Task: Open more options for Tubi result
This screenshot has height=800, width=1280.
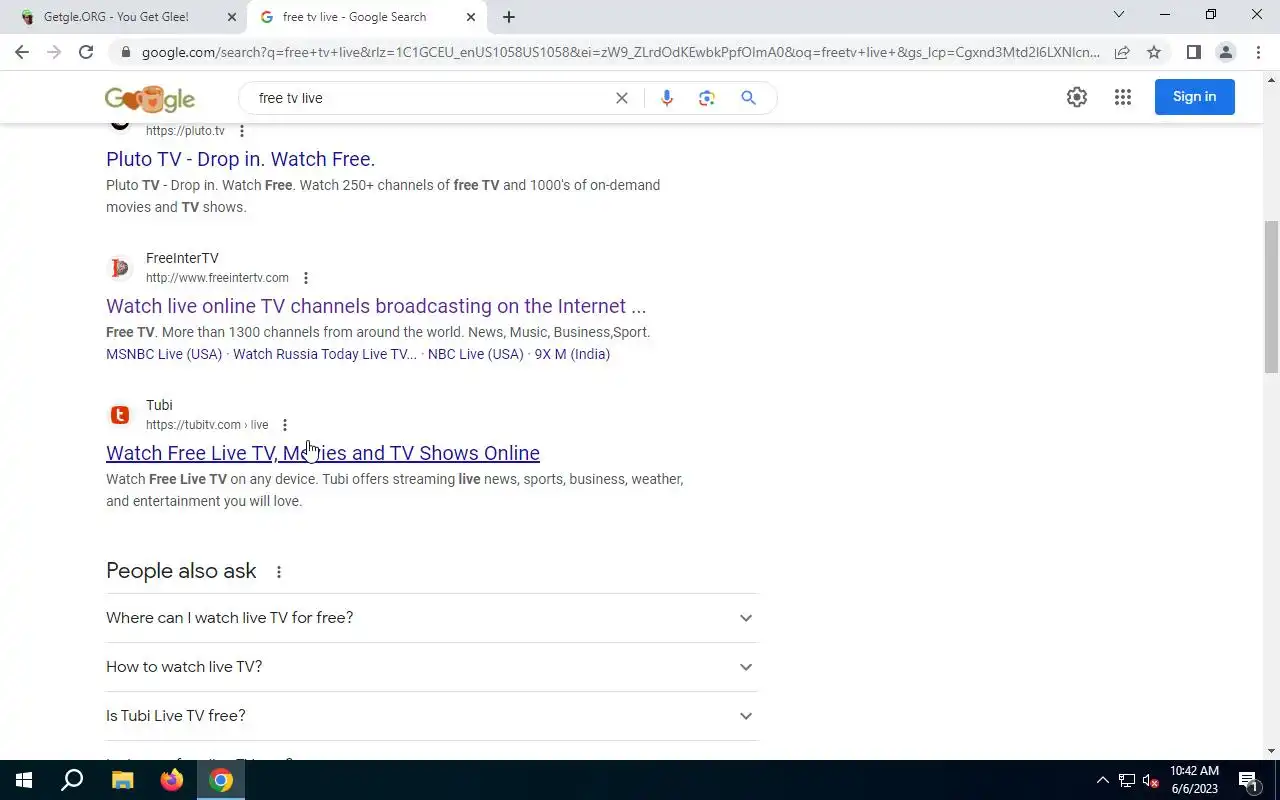Action: [285, 425]
